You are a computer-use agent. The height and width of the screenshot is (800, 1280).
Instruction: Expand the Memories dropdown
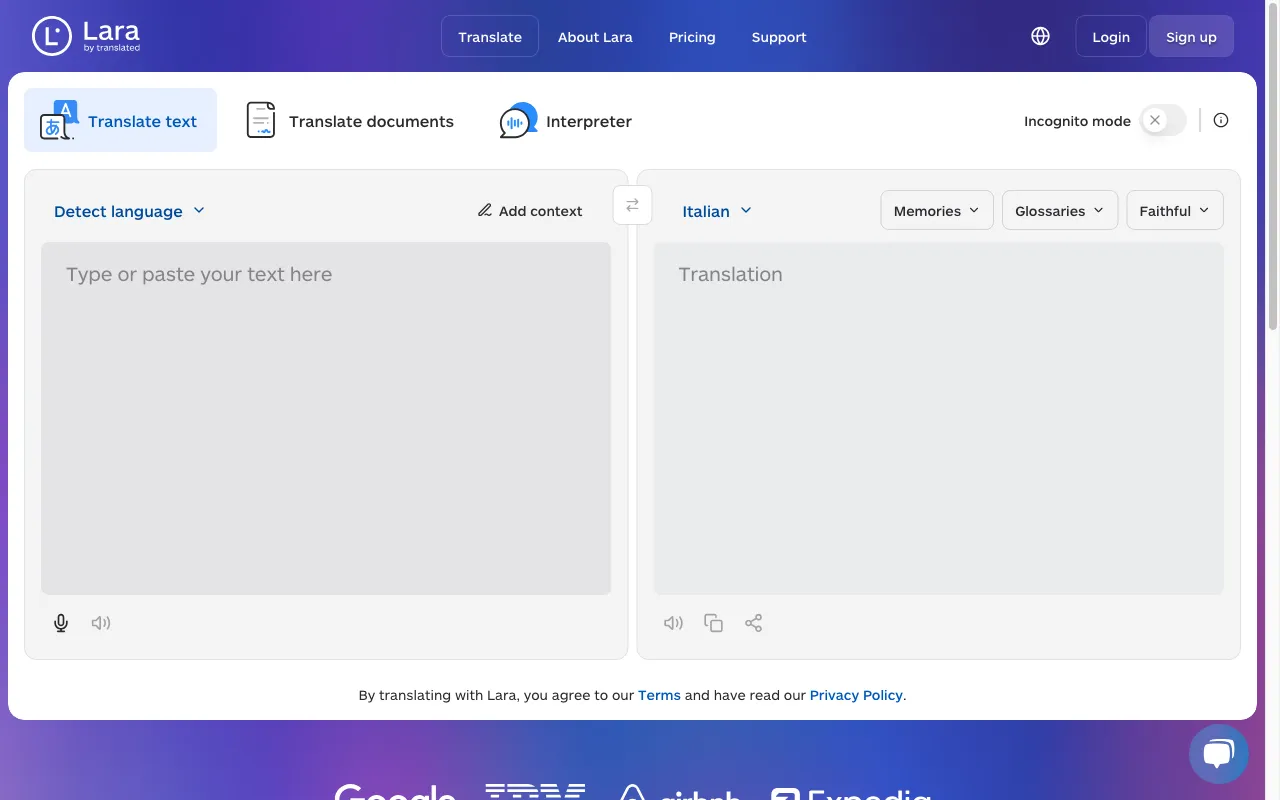pos(937,210)
